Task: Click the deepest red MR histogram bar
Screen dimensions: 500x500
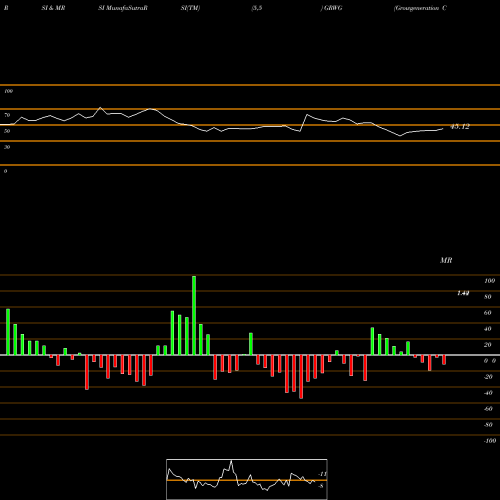Action: pyautogui.click(x=301, y=377)
